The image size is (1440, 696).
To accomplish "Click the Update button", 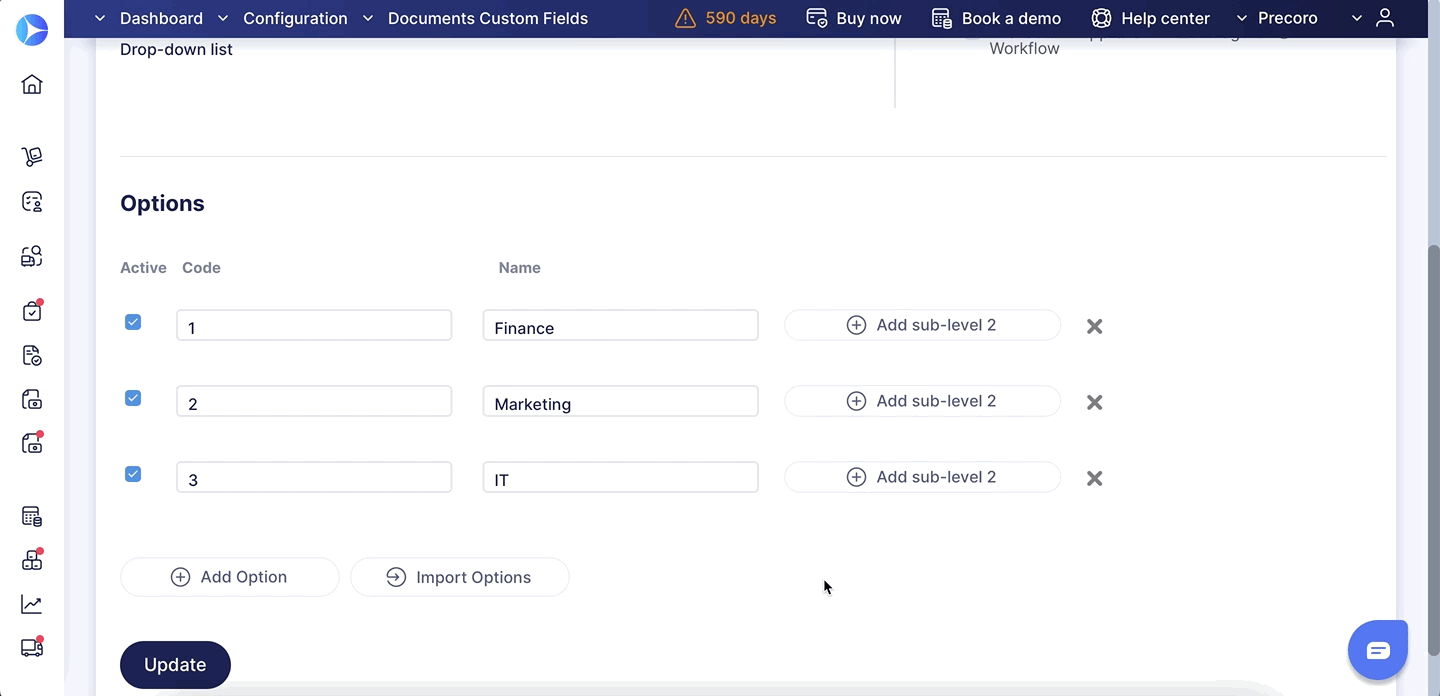I will point(175,665).
